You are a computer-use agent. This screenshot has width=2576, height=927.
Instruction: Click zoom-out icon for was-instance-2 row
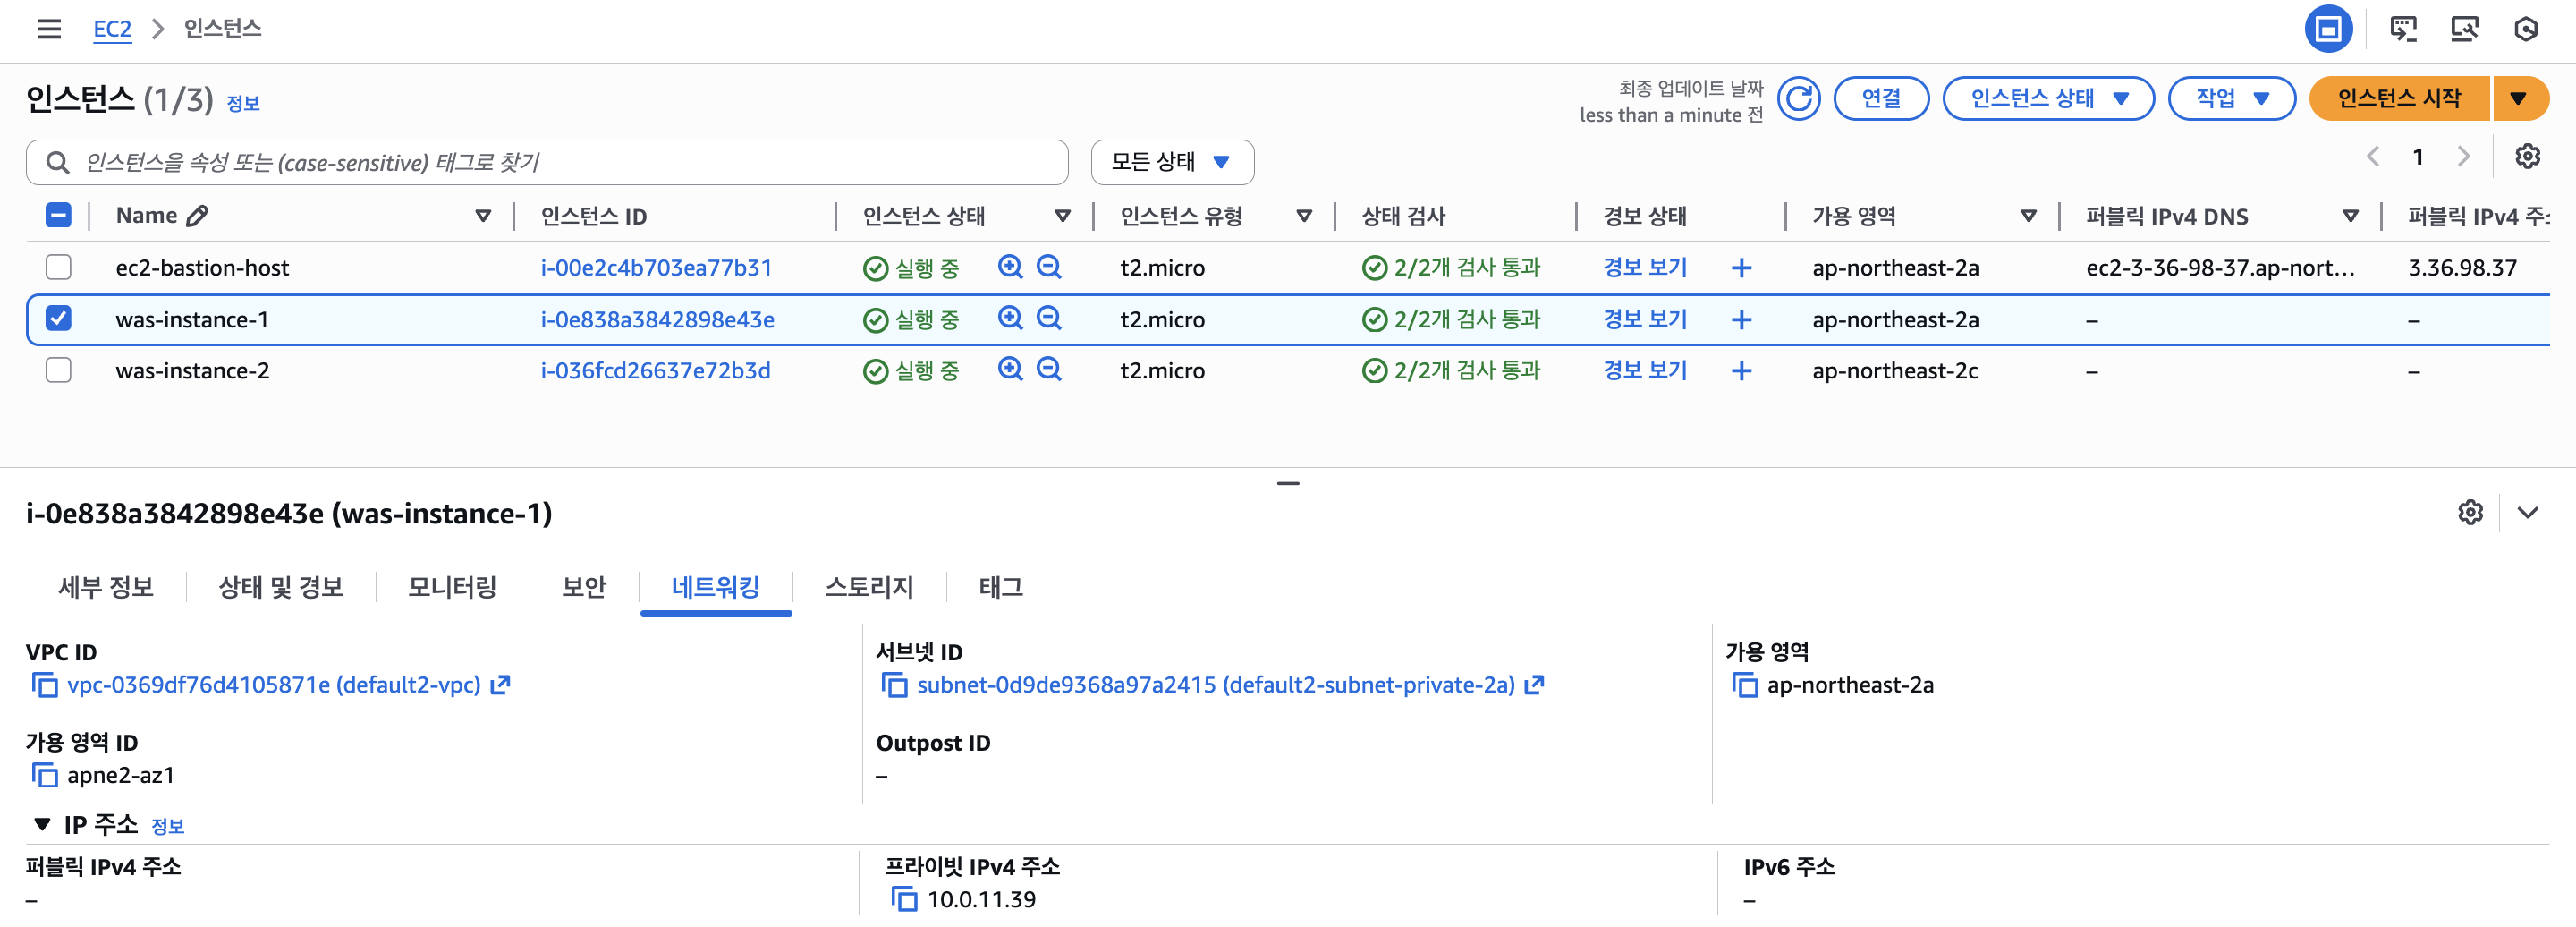1048,370
